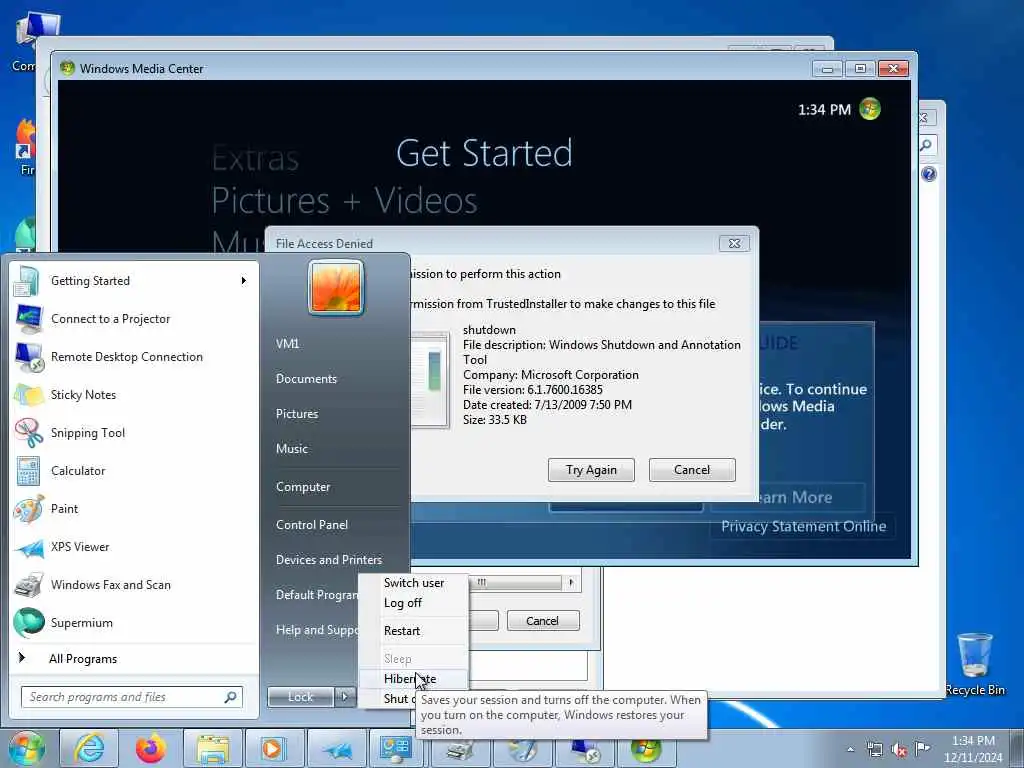Open Devices and Printers
This screenshot has width=1024, height=768.
329,560
